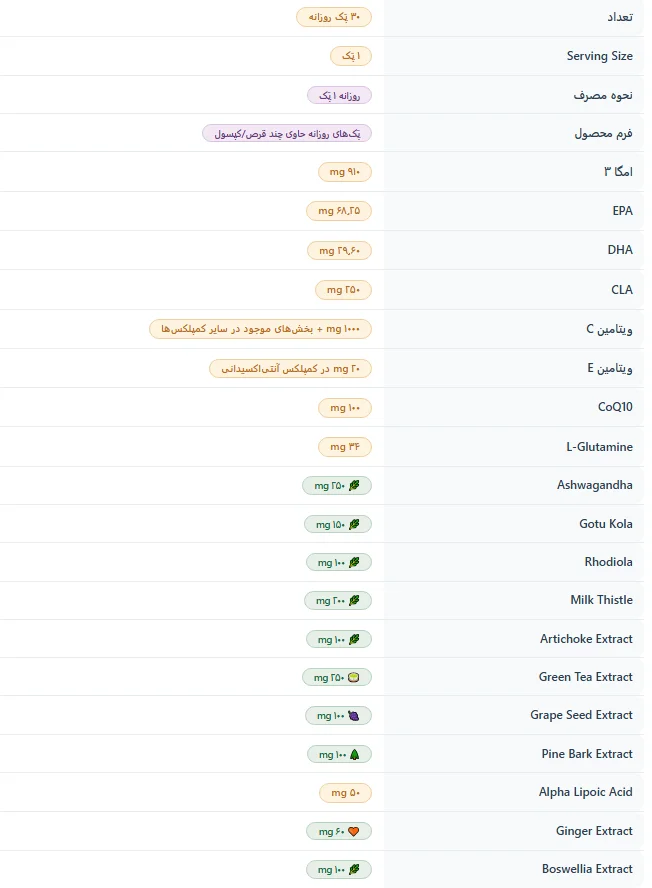Click the leaf icon in Rhodiola row
This screenshot has height=888, width=652.
[354, 562]
